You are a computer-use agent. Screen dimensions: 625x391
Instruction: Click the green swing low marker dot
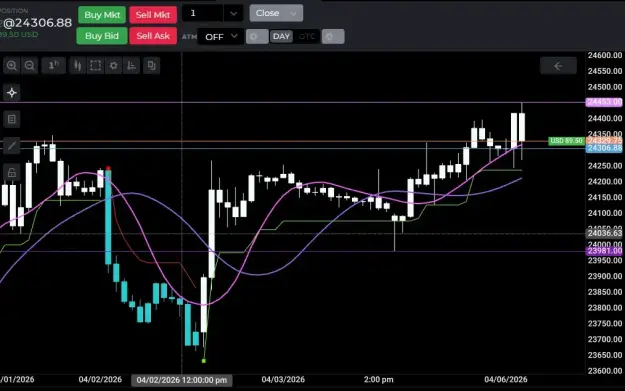point(204,361)
